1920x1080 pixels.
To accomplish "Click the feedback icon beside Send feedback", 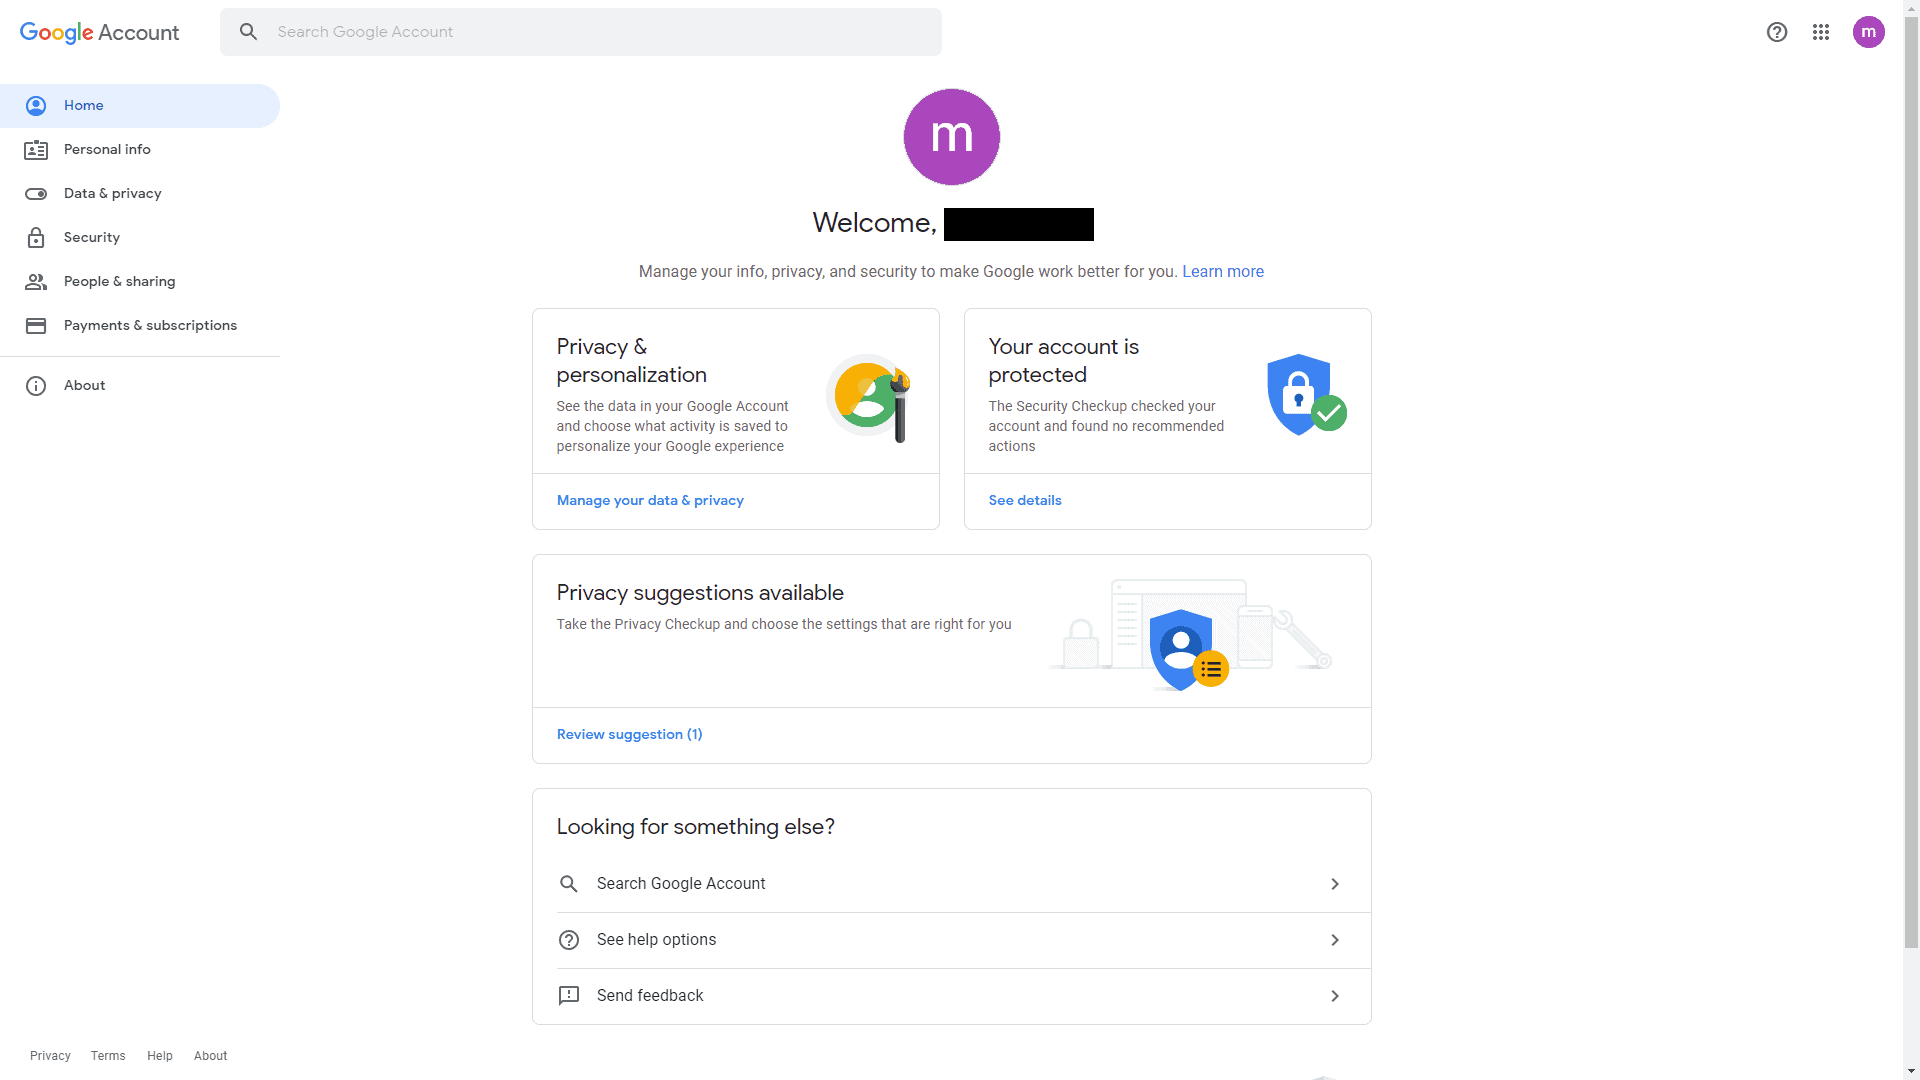I will 569,996.
